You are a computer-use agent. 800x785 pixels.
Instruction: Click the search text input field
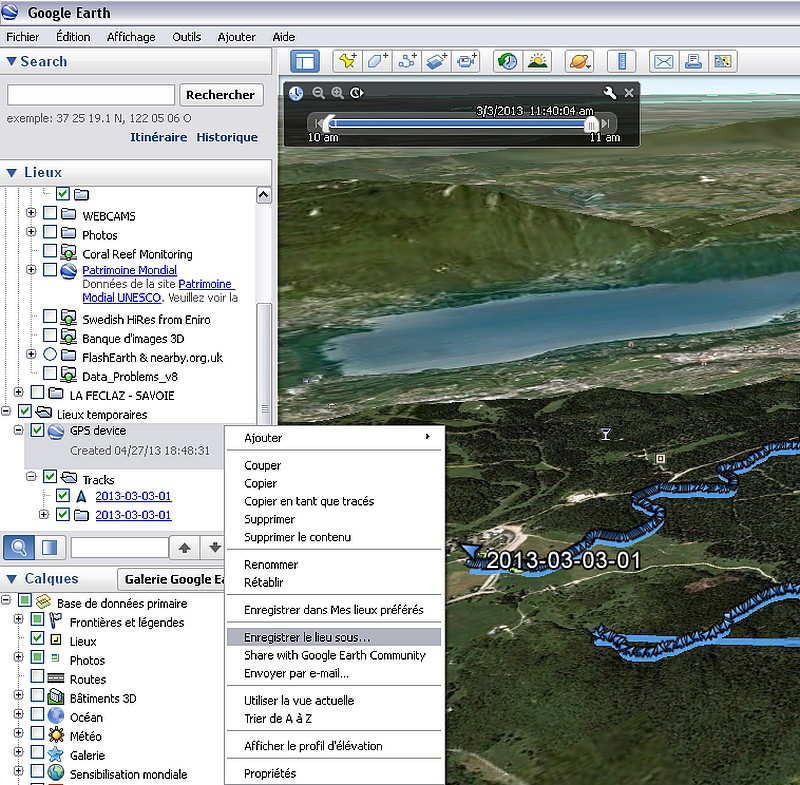pos(91,95)
